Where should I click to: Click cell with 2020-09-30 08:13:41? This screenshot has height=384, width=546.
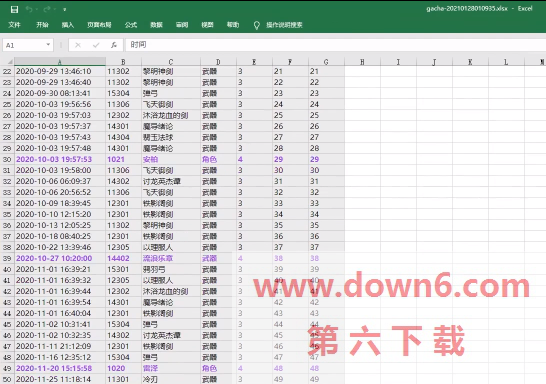pos(60,93)
